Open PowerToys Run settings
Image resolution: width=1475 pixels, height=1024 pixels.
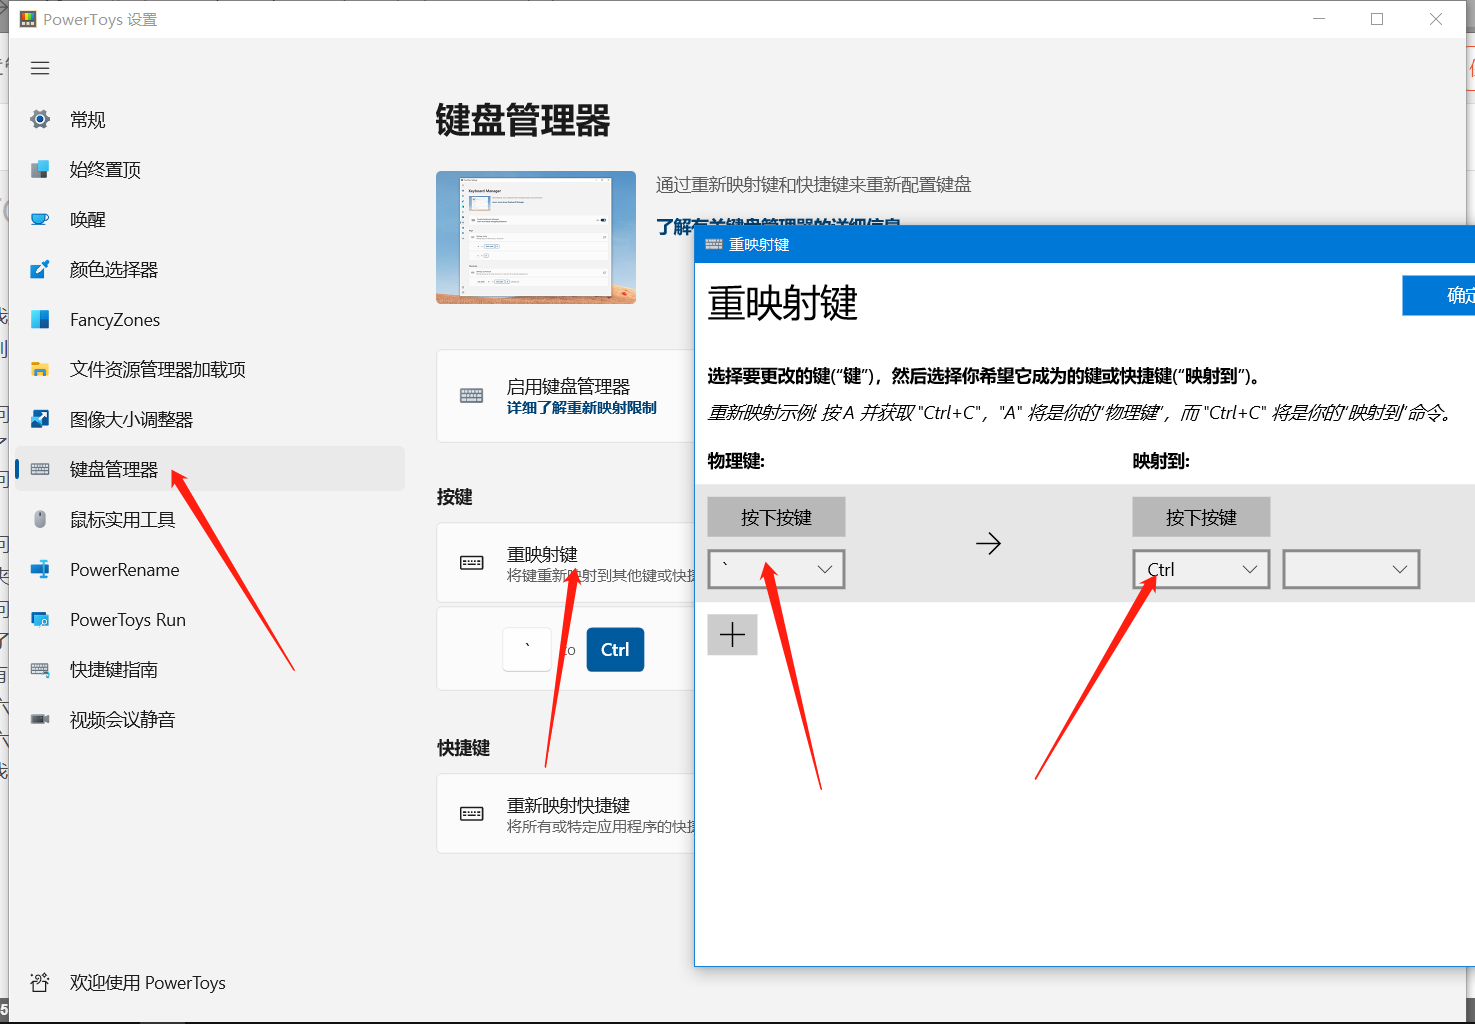point(210,619)
